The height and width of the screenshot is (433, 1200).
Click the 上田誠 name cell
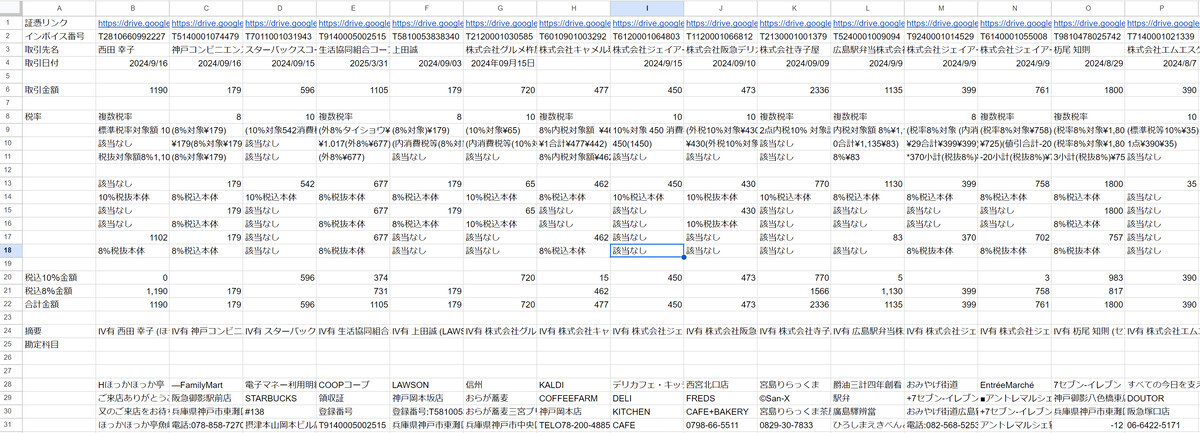427,48
